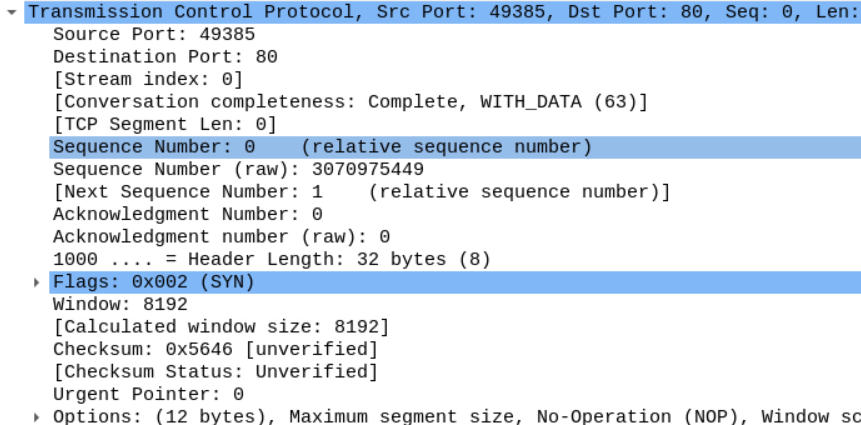Expand the Flags: 0x002 (SYN) arrow
861x425 pixels.
coord(38,282)
